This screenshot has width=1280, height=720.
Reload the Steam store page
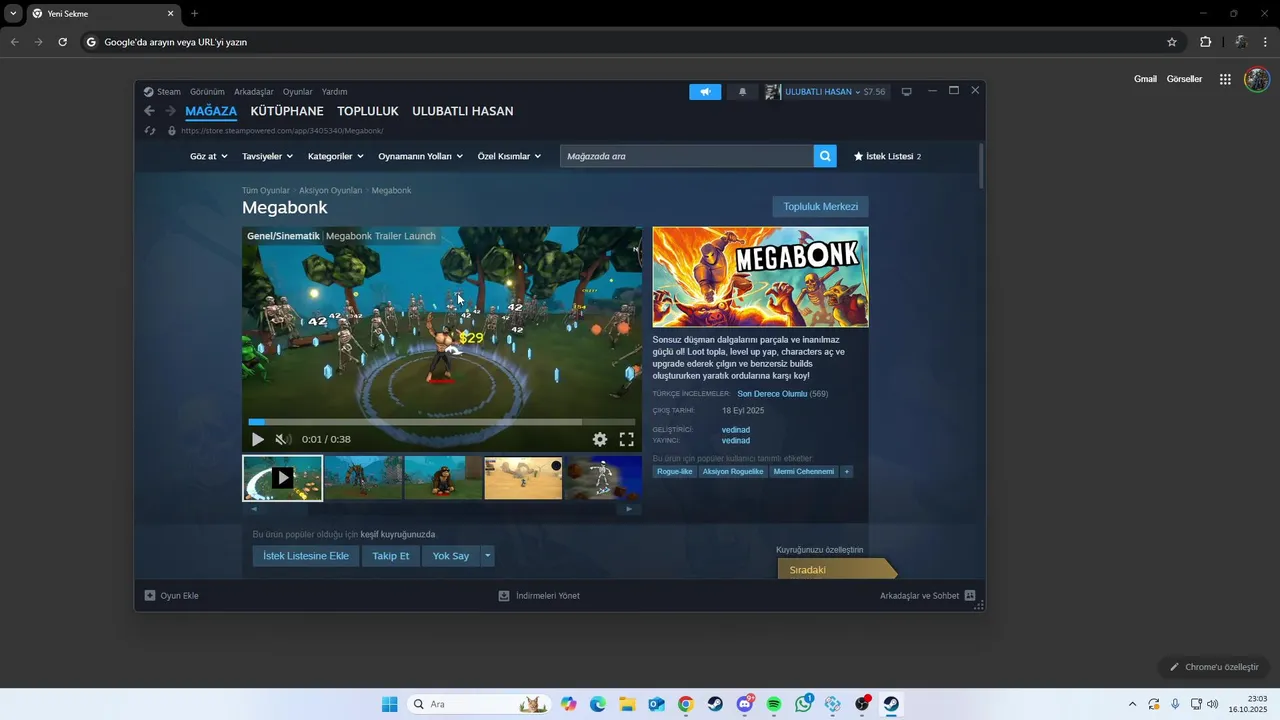point(150,130)
